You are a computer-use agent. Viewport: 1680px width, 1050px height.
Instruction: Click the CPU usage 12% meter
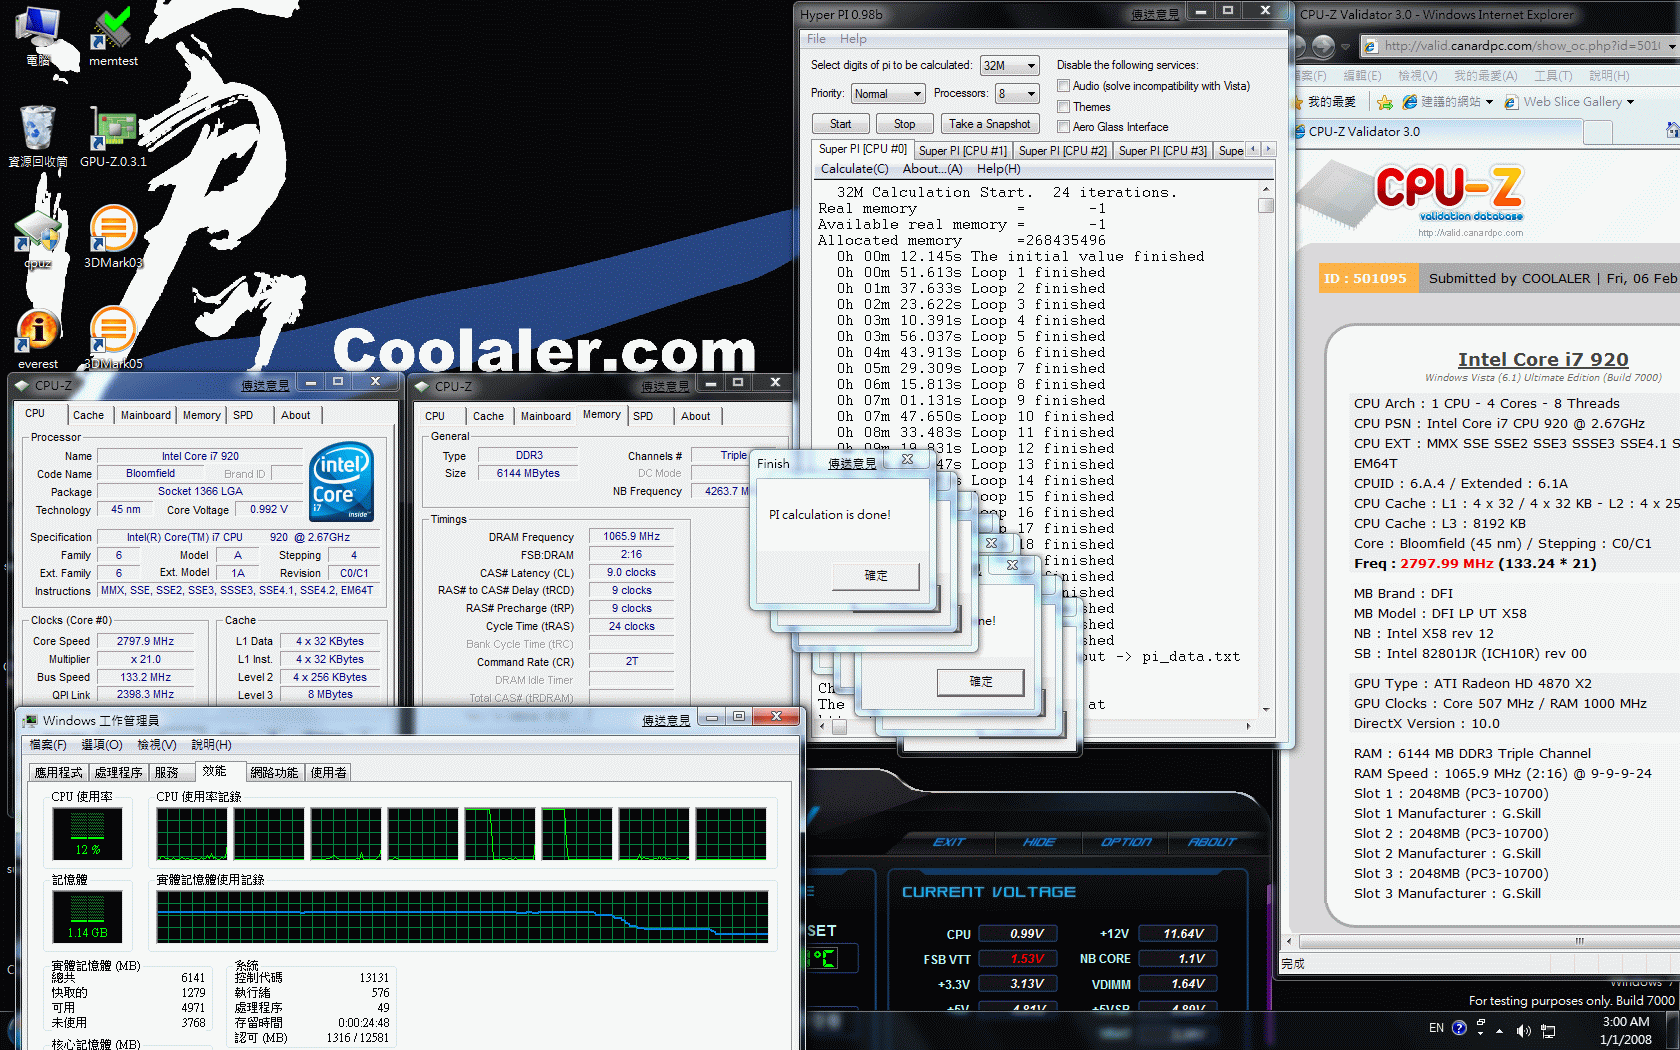(x=87, y=834)
